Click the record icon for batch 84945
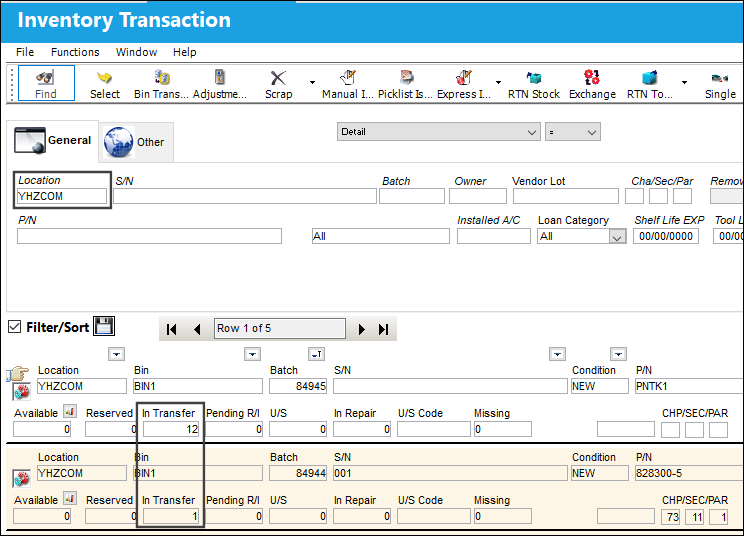The image size is (744, 536). click(x=21, y=392)
